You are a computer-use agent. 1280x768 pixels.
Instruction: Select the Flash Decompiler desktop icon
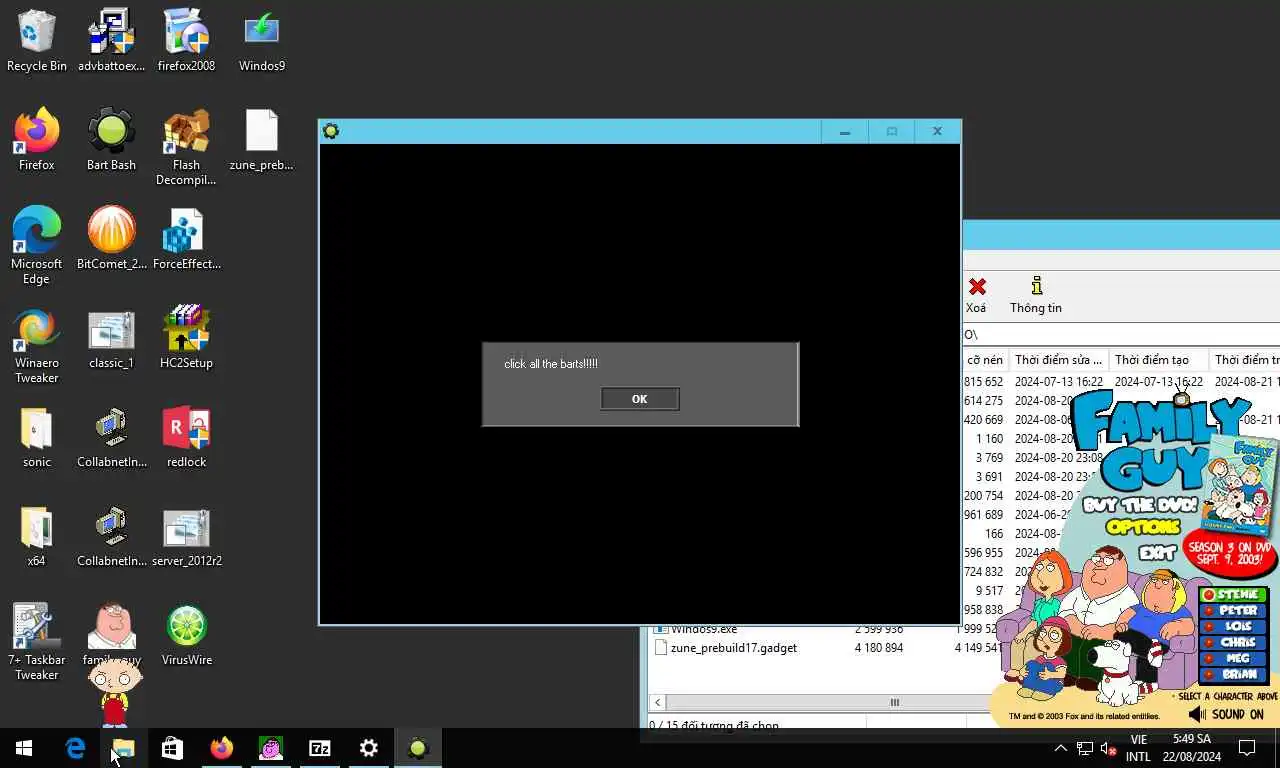tap(186, 148)
